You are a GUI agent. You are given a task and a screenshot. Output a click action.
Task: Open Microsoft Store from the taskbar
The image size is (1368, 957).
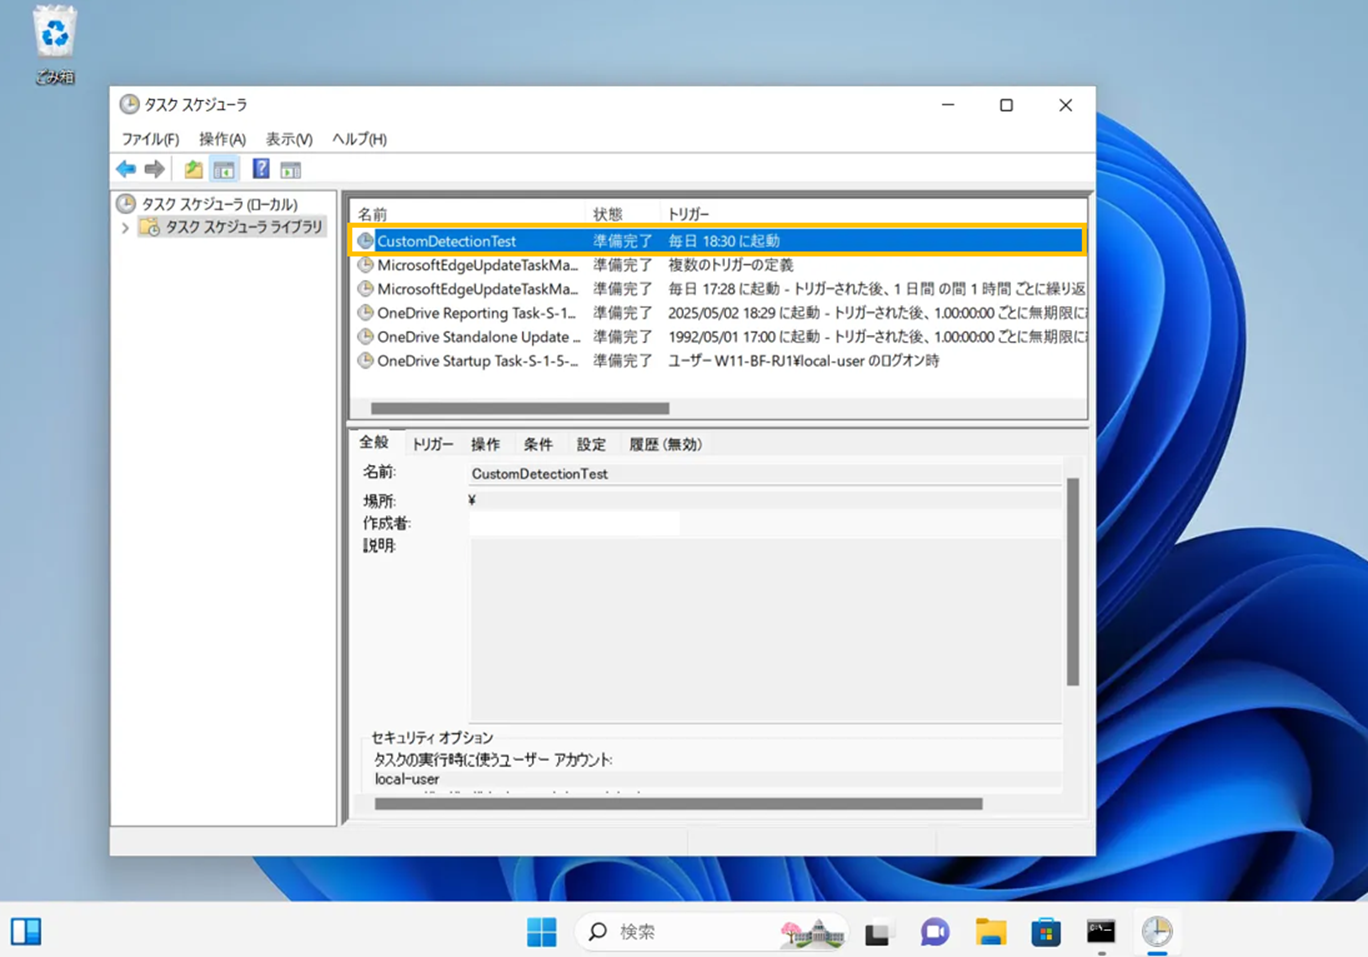pos(1045,932)
